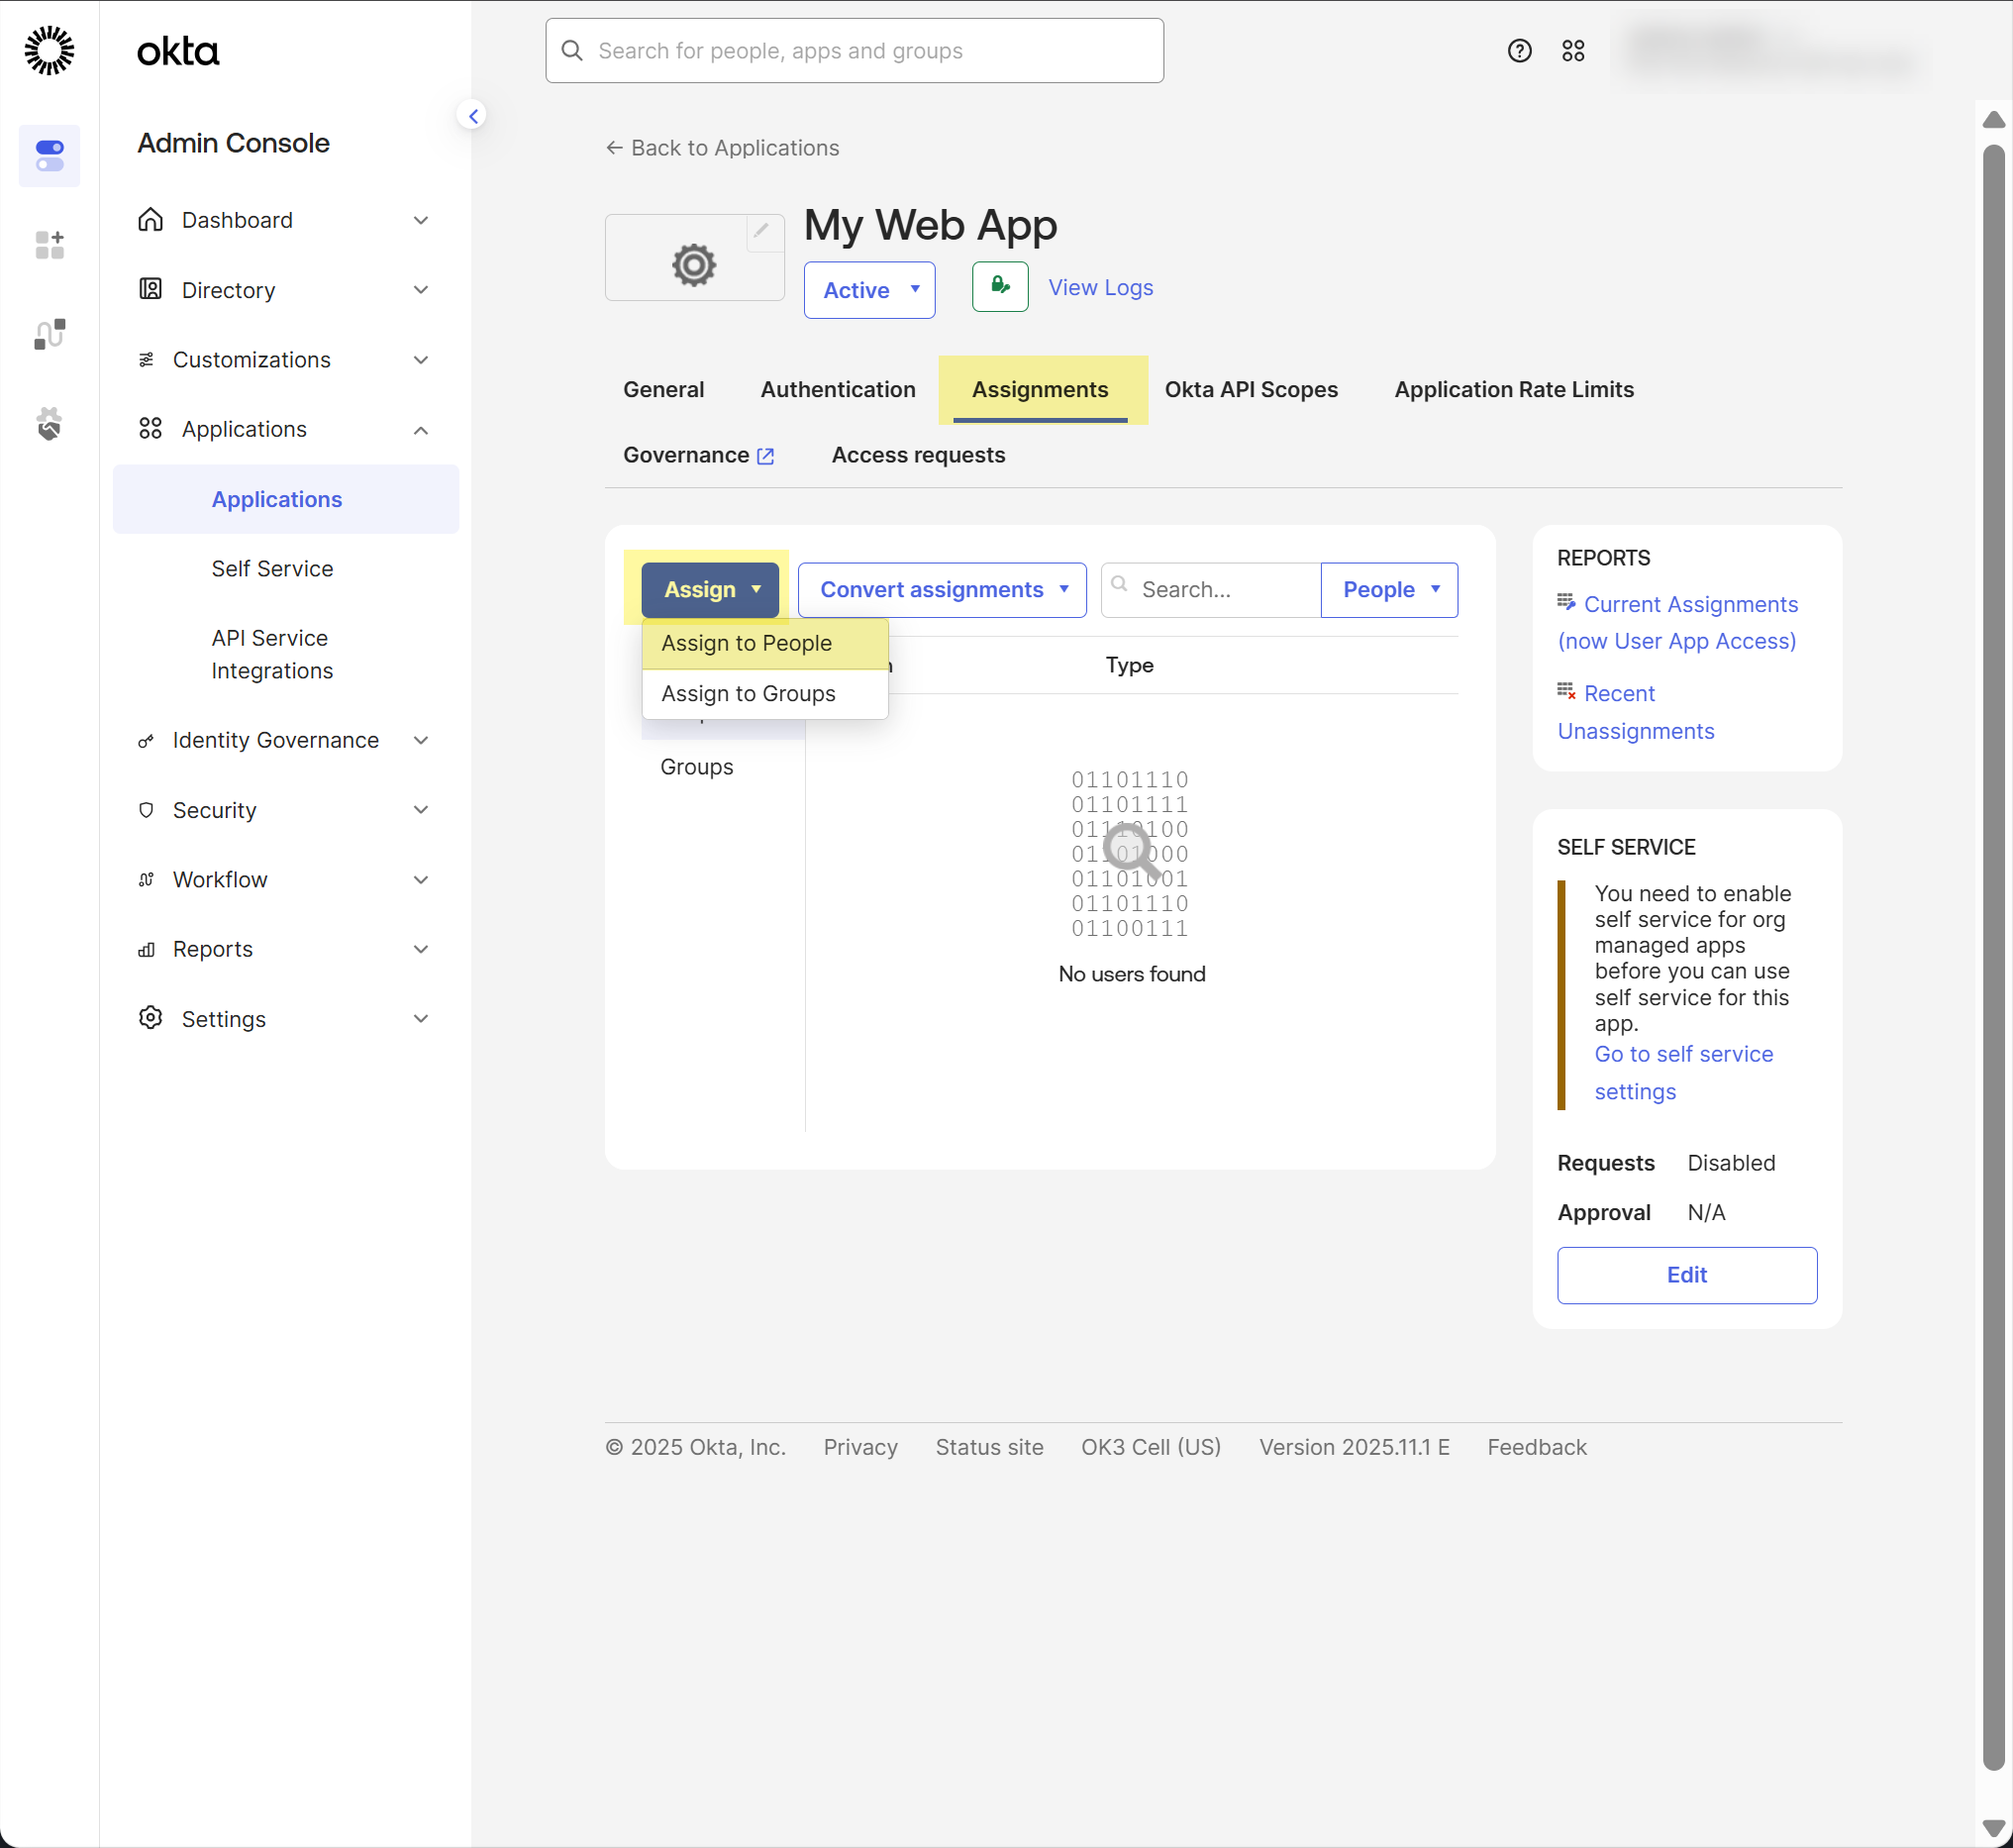The width and height of the screenshot is (2013, 1848).
Task: Click the add apps icon in left rail
Action: [49, 245]
